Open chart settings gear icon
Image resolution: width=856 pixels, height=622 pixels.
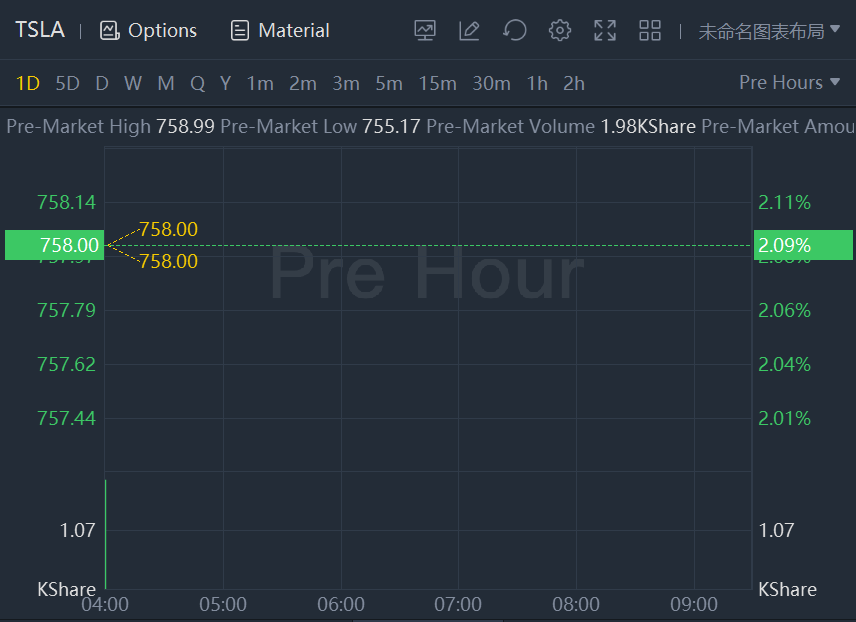[560, 31]
